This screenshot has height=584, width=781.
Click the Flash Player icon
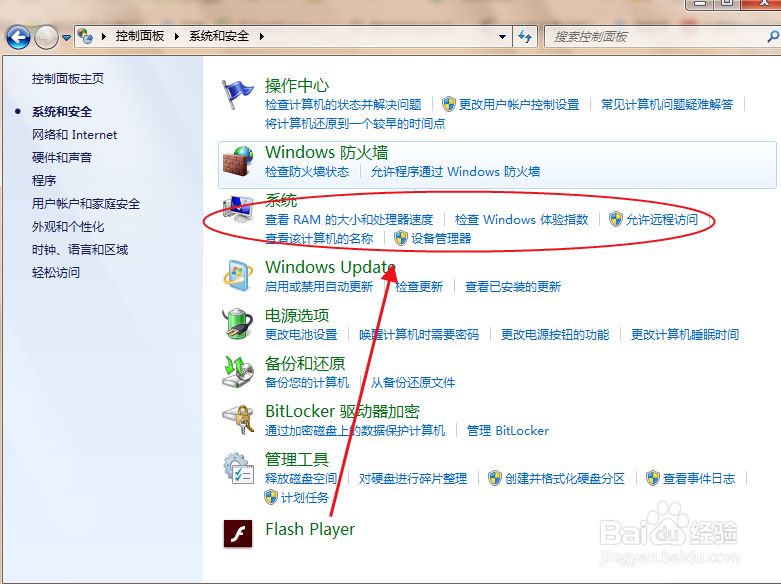point(238,534)
